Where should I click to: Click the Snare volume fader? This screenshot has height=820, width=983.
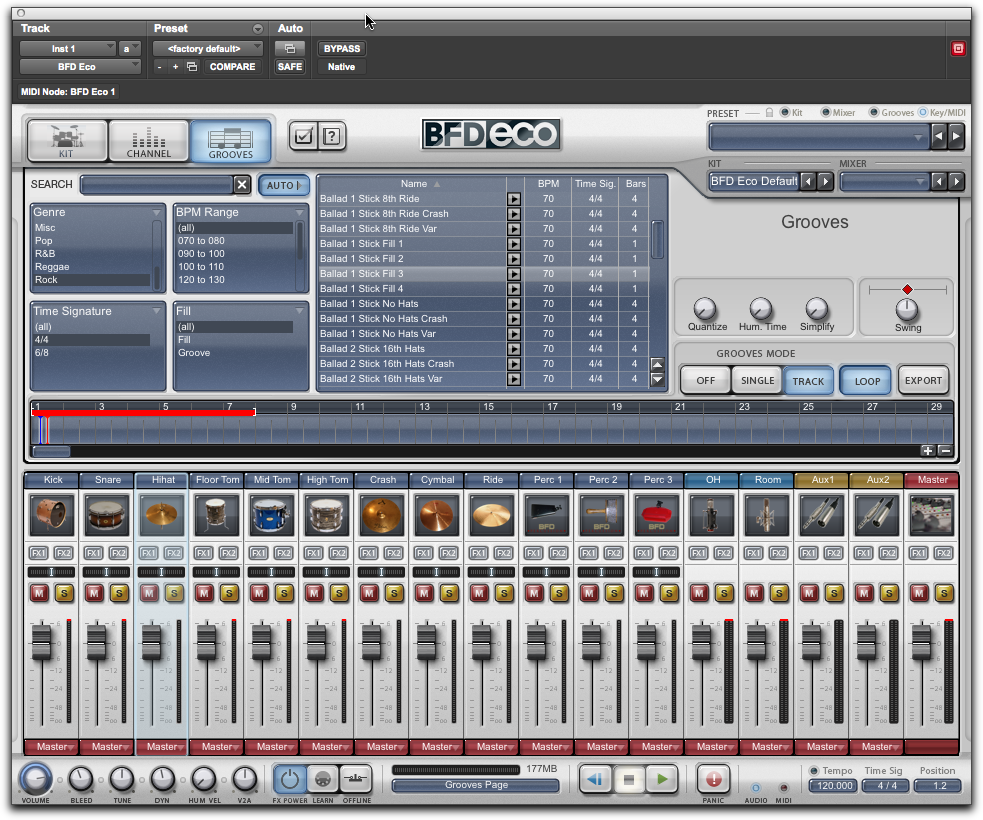pos(97,643)
